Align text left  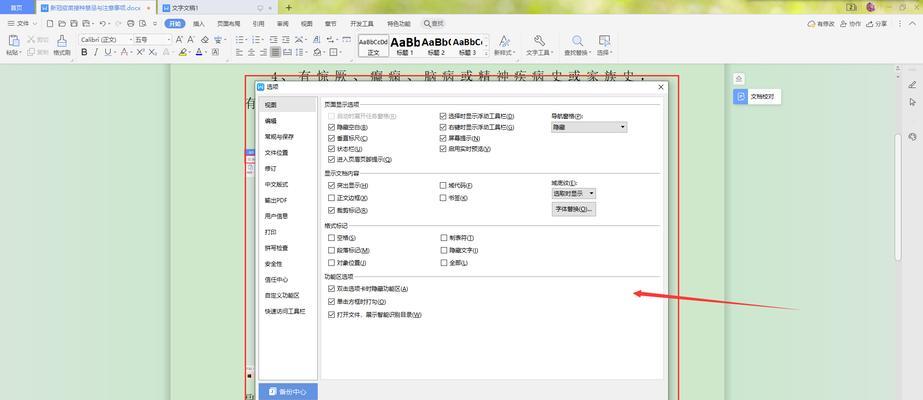(239, 52)
